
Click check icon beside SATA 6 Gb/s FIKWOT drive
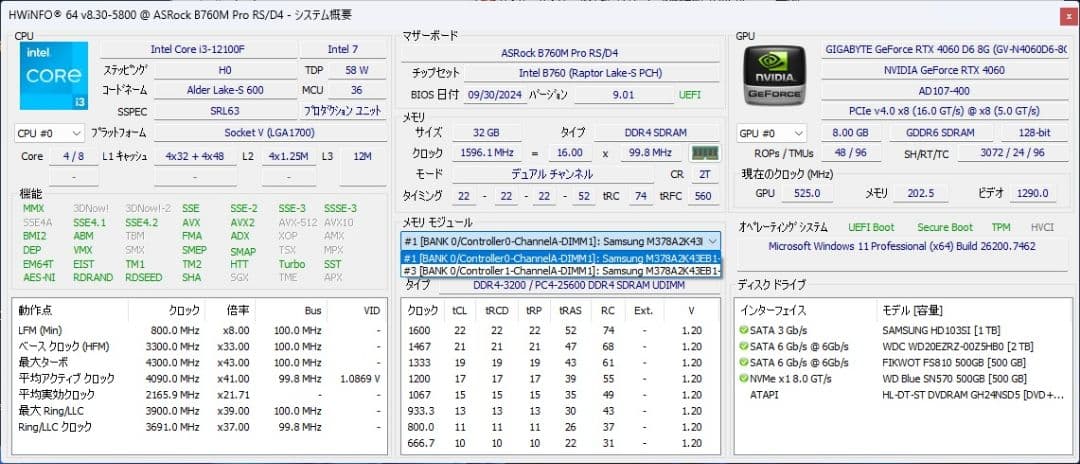tap(743, 363)
